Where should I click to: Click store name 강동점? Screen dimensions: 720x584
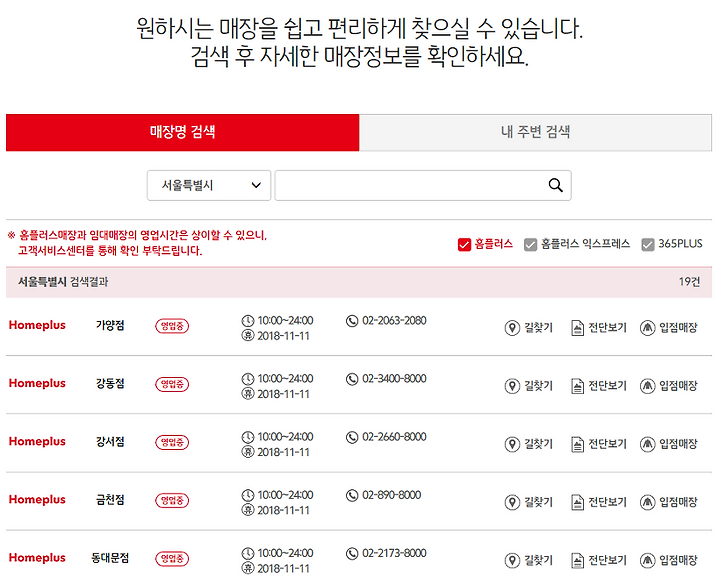[x=110, y=384]
